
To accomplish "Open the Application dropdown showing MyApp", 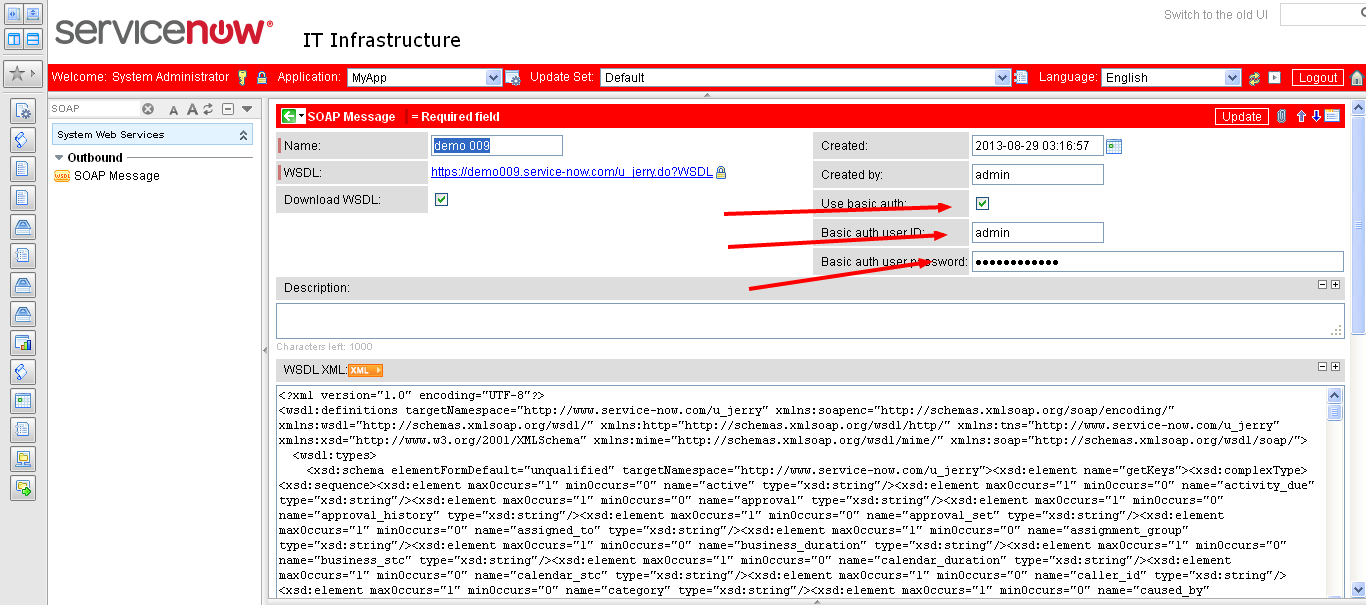I will click(424, 78).
